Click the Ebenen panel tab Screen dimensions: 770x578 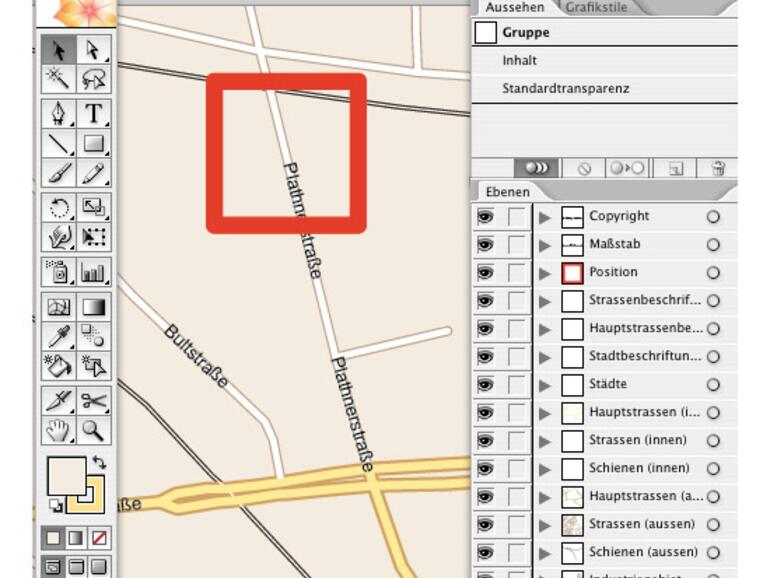[508, 192]
